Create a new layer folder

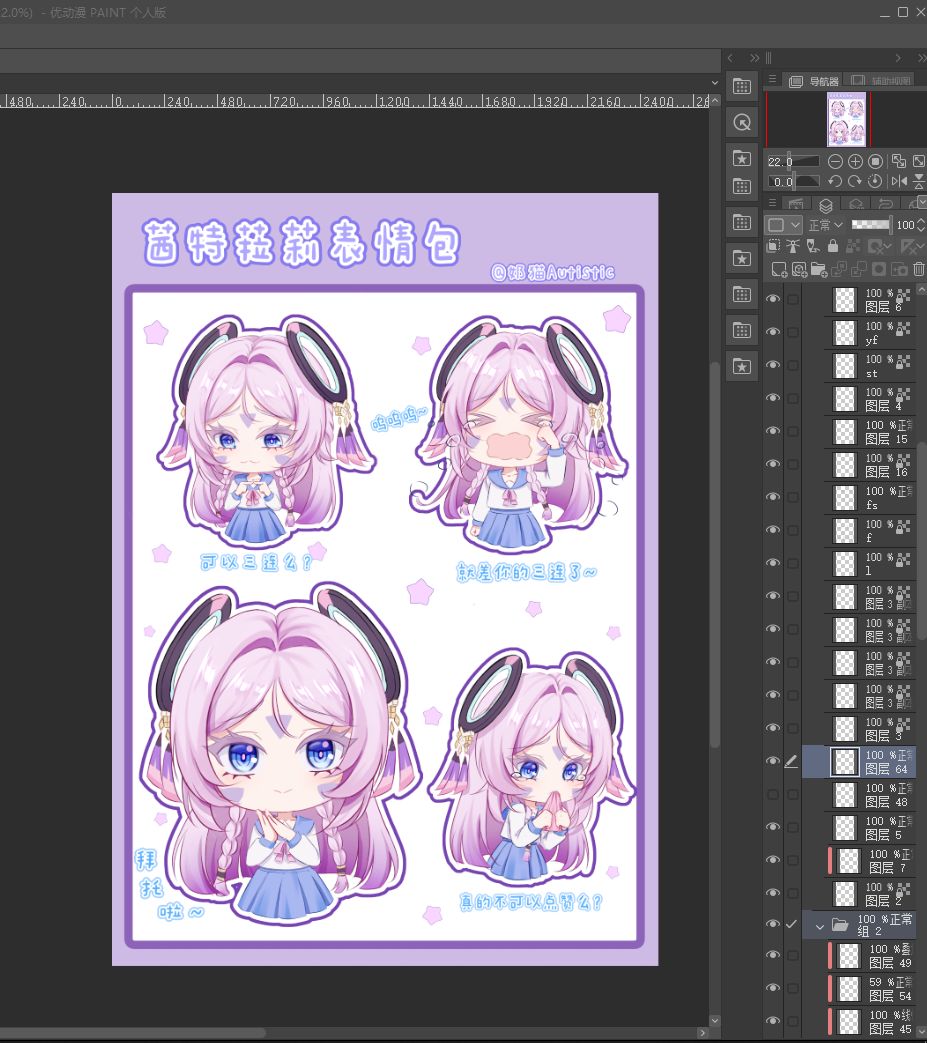[818, 269]
